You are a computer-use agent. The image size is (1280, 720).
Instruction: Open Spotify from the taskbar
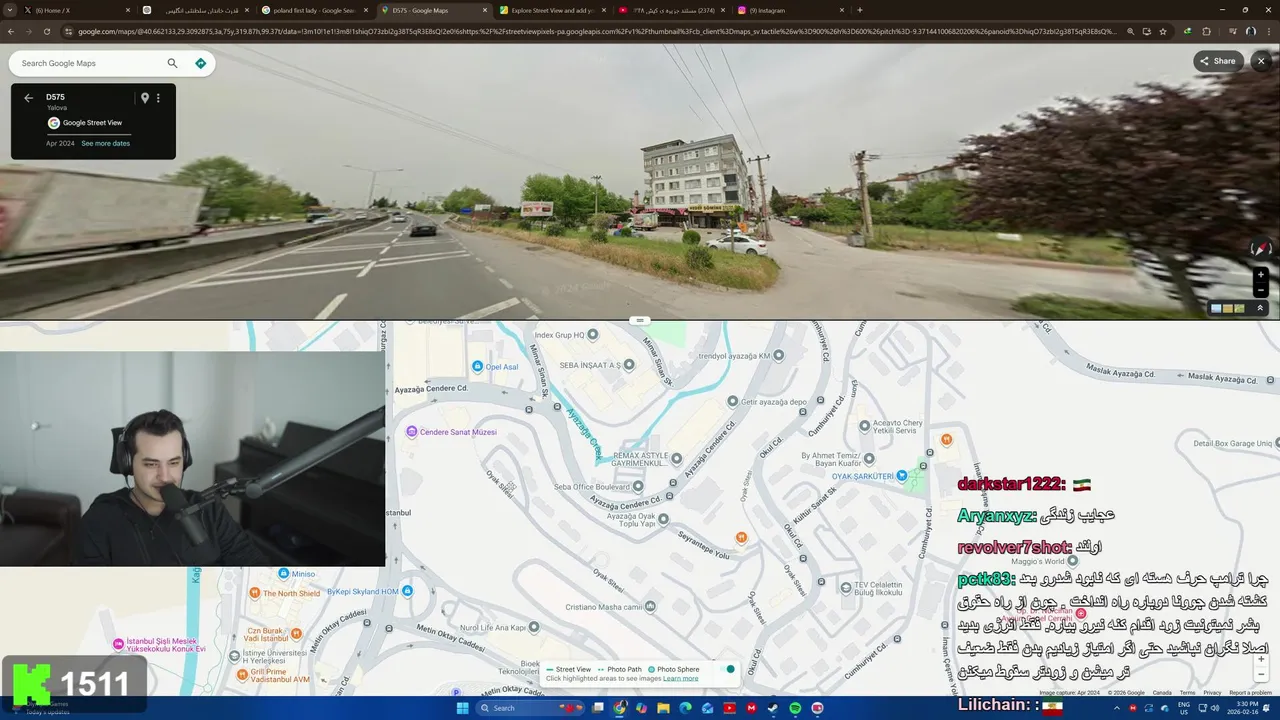795,708
